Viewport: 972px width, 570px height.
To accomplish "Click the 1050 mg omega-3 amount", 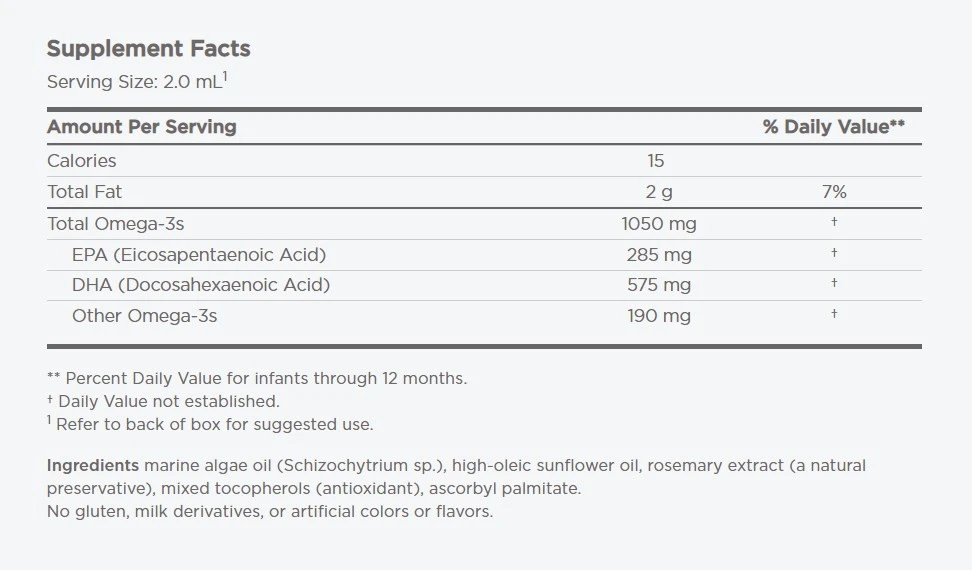I will pyautogui.click(x=659, y=224).
